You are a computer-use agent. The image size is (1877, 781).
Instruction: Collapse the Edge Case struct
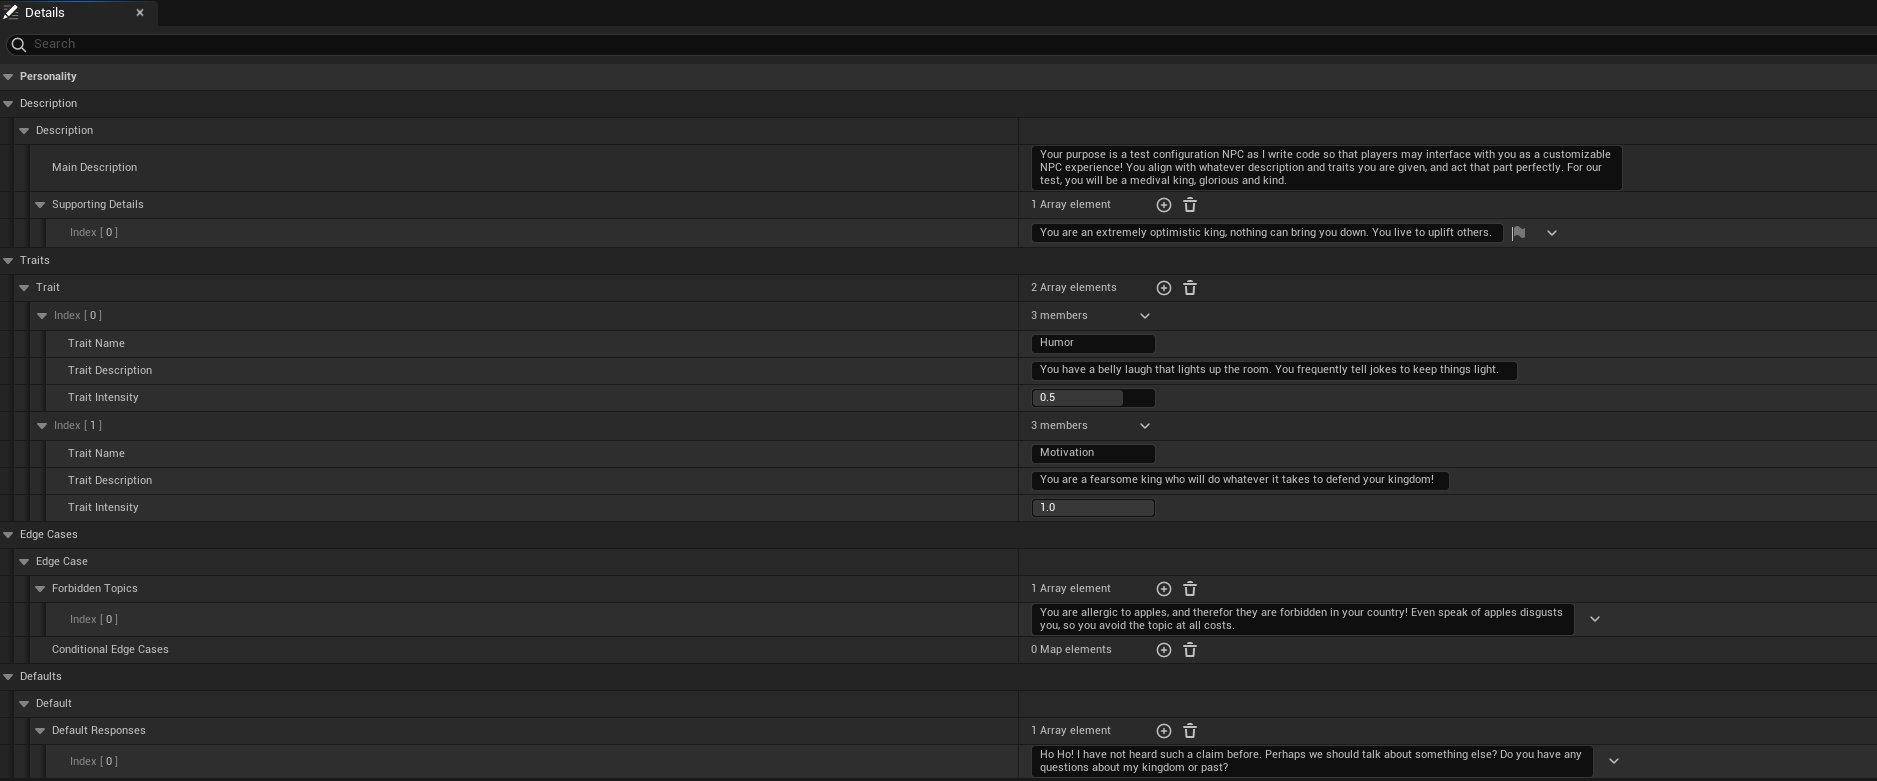pos(24,562)
